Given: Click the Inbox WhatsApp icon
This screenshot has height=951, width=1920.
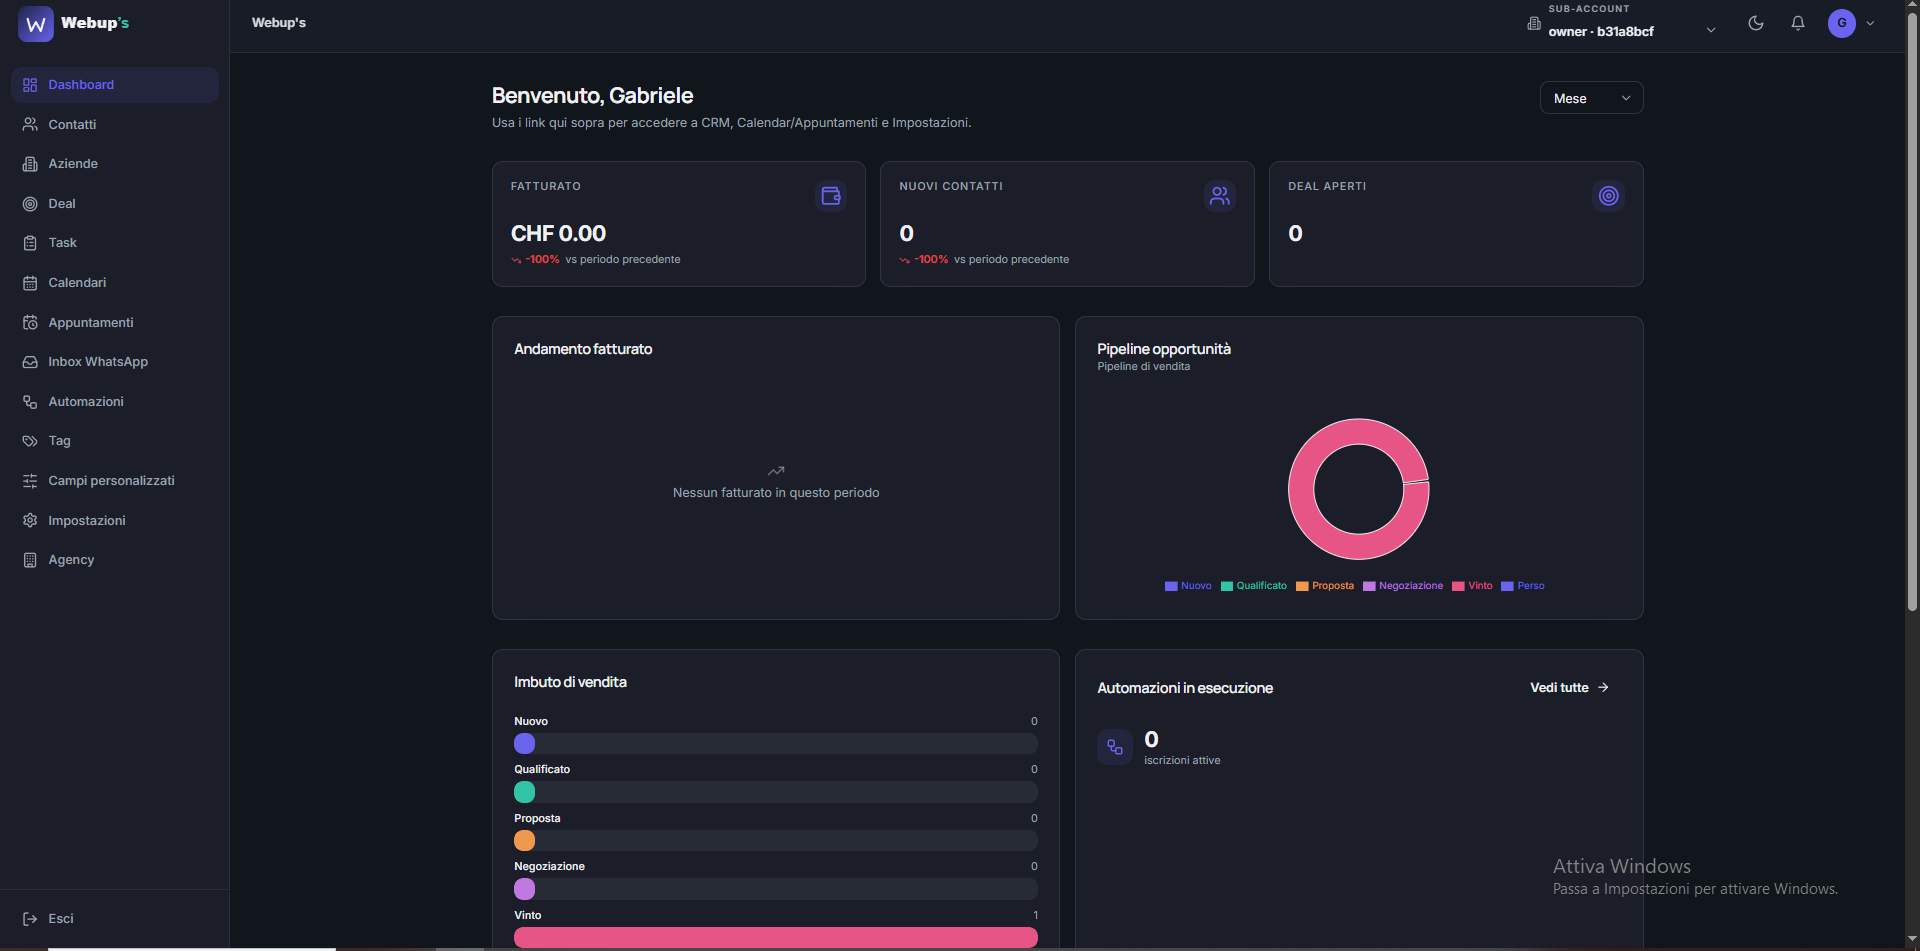Looking at the screenshot, I should [x=30, y=362].
